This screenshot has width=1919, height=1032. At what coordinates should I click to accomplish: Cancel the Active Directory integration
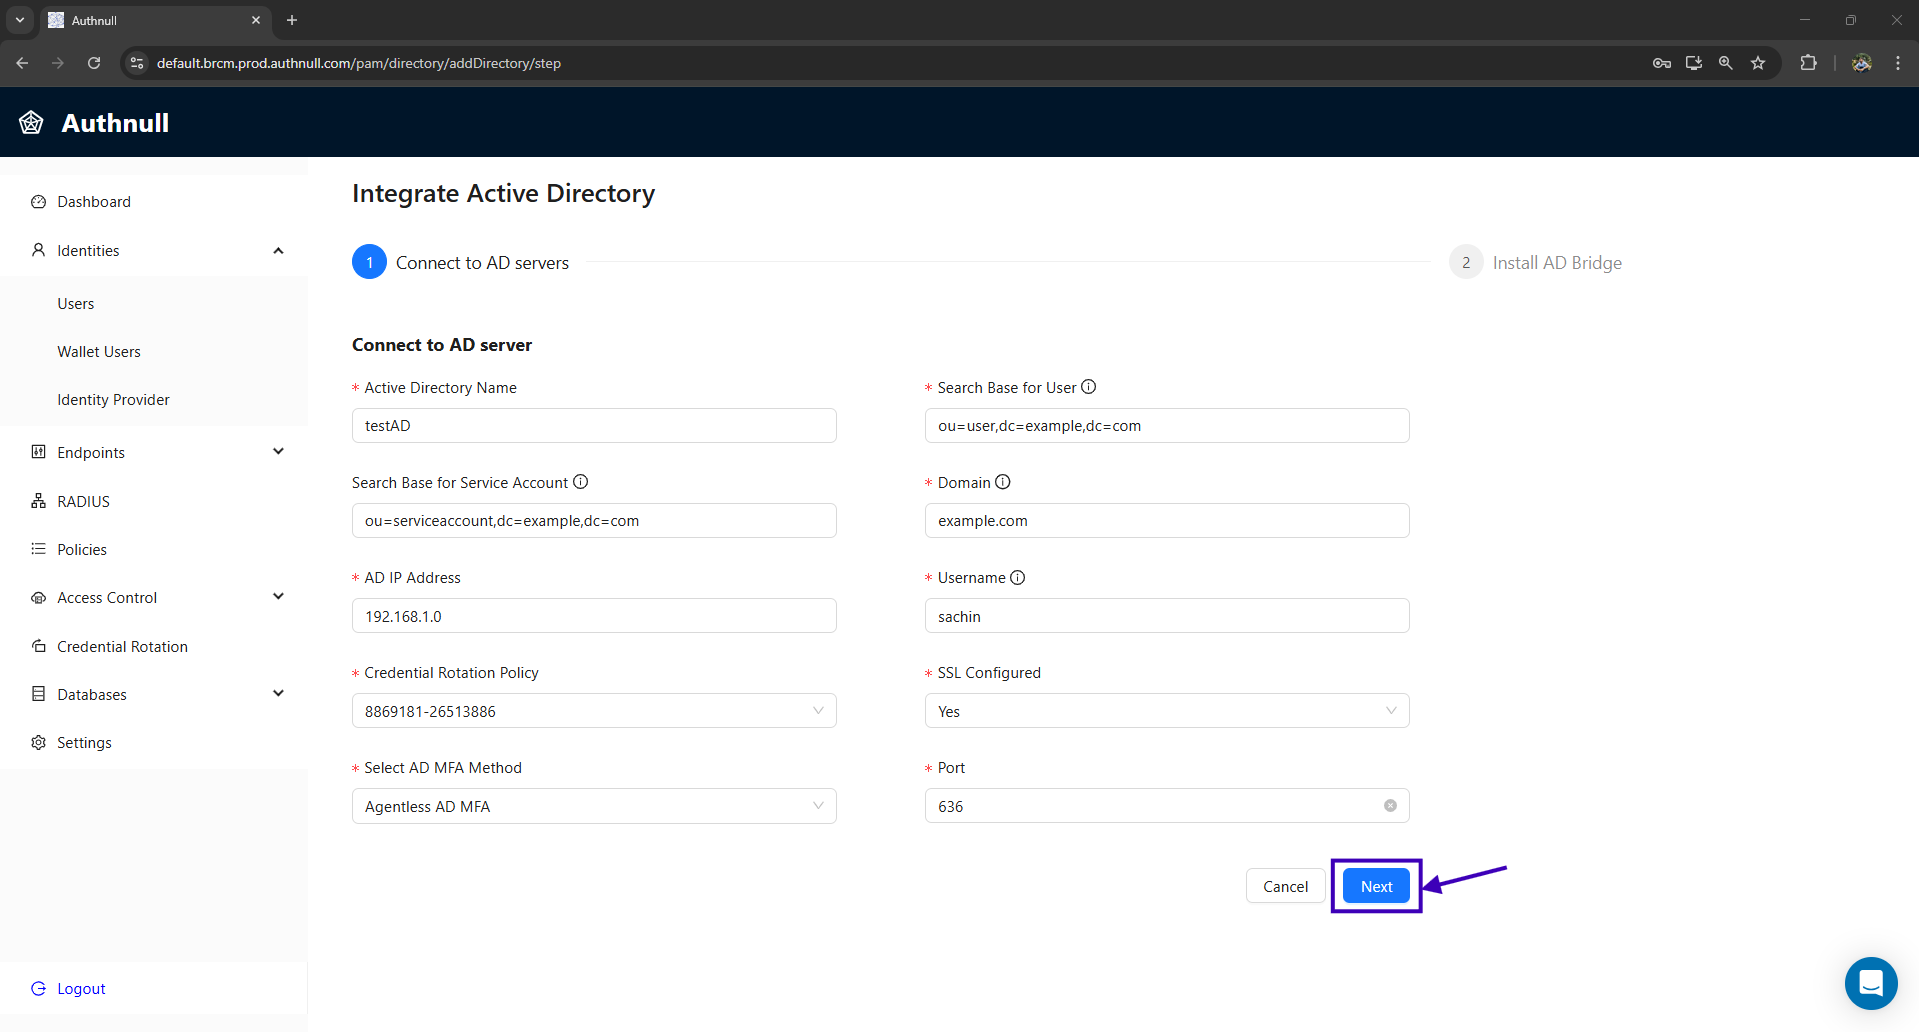point(1285,886)
